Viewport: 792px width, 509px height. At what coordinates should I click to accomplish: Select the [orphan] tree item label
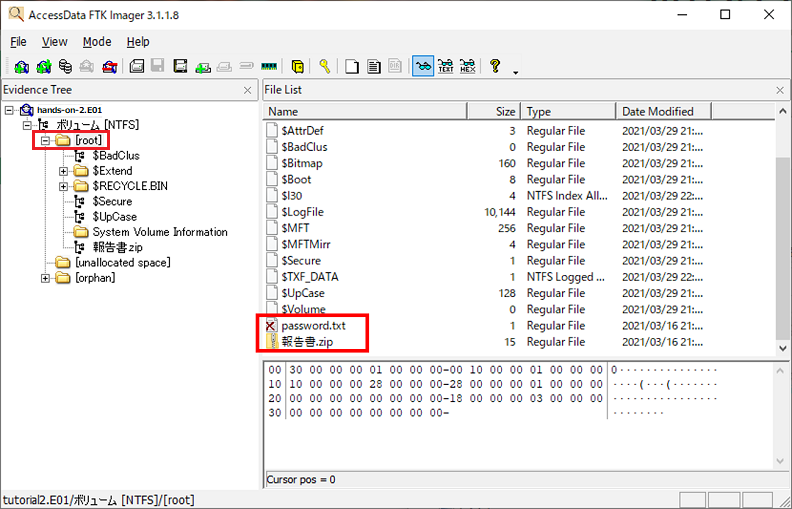95,278
